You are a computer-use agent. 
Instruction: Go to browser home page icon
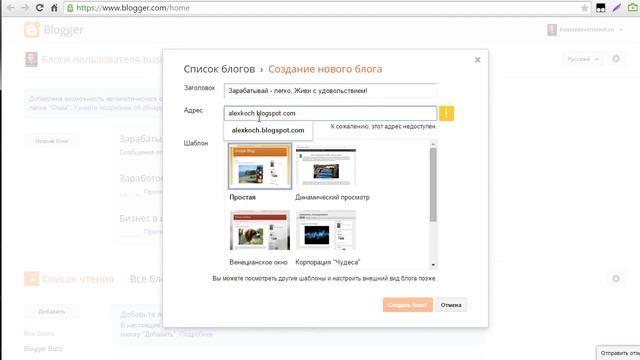(x=54, y=8)
